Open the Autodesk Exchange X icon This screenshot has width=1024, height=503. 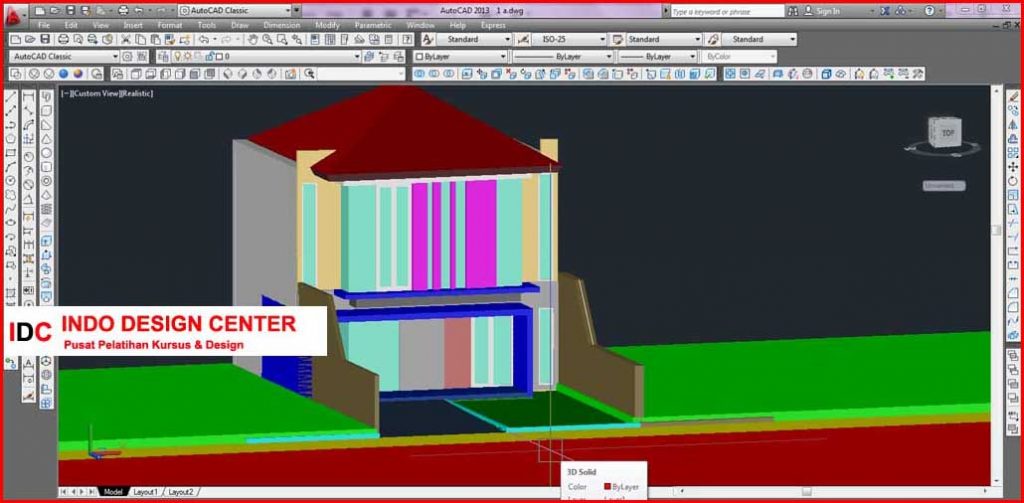tap(885, 11)
